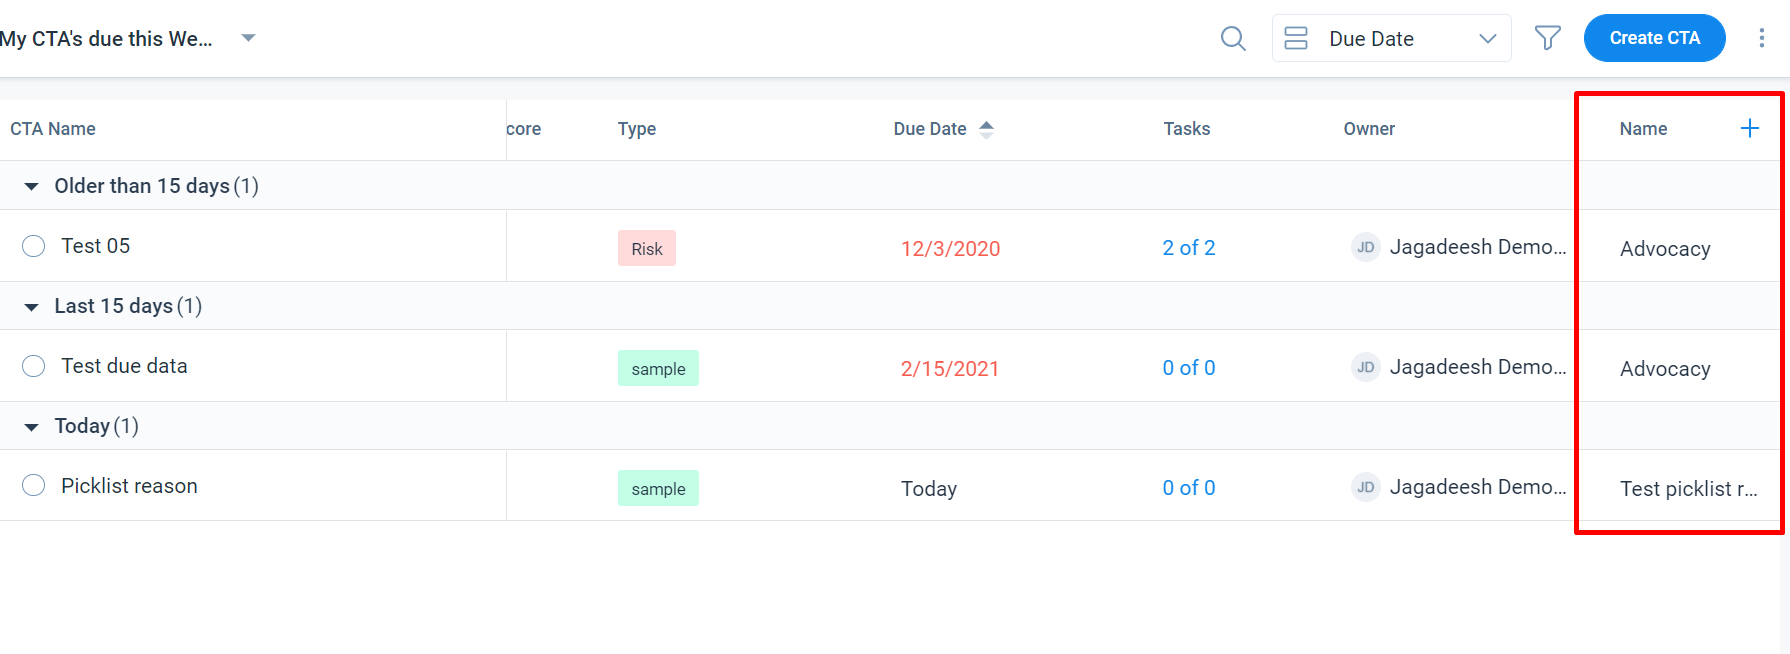Screen dimensions: 1790x654
Task: Click the Name column header
Action: [x=1643, y=129]
